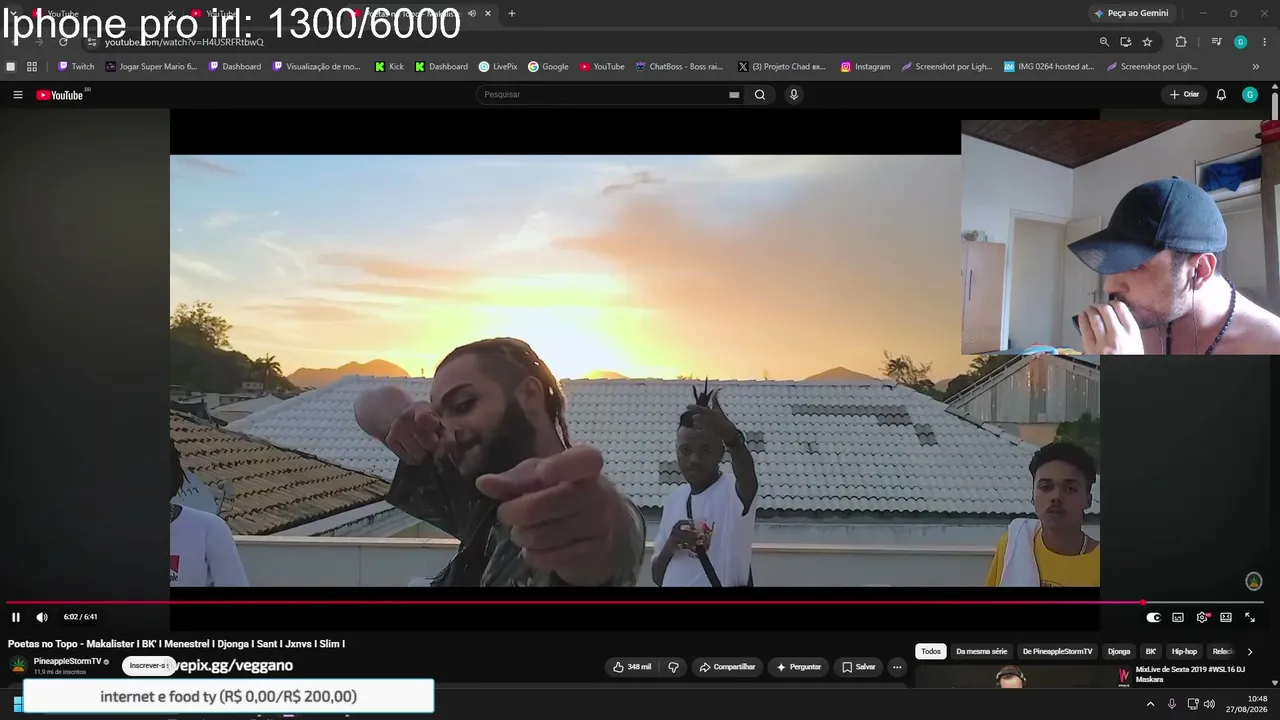
Task: Select the Hip-hop filter chip
Action: coord(1184,652)
